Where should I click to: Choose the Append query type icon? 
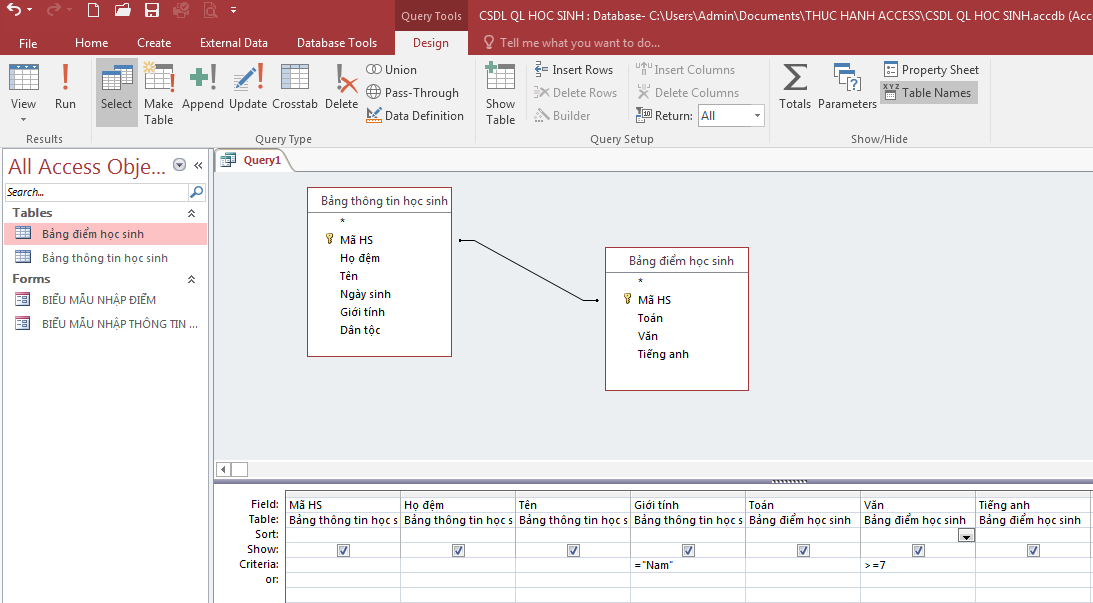(203, 87)
